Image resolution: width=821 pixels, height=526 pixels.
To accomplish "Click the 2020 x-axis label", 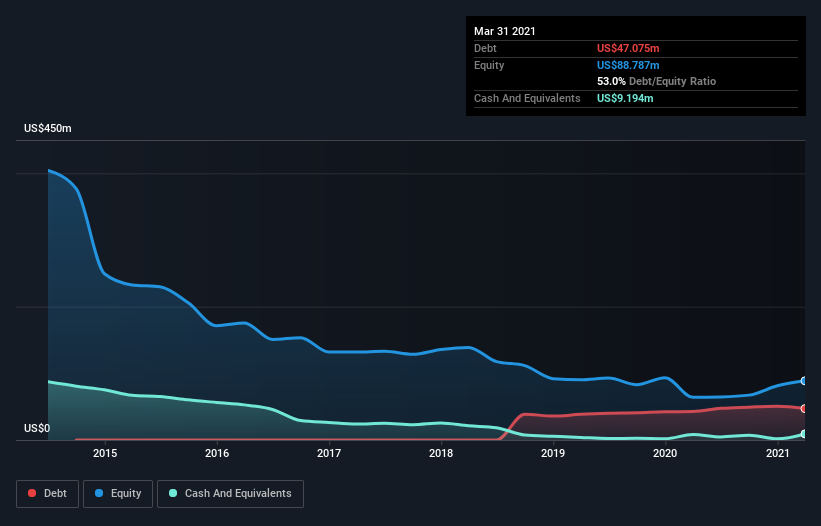I will pos(665,453).
